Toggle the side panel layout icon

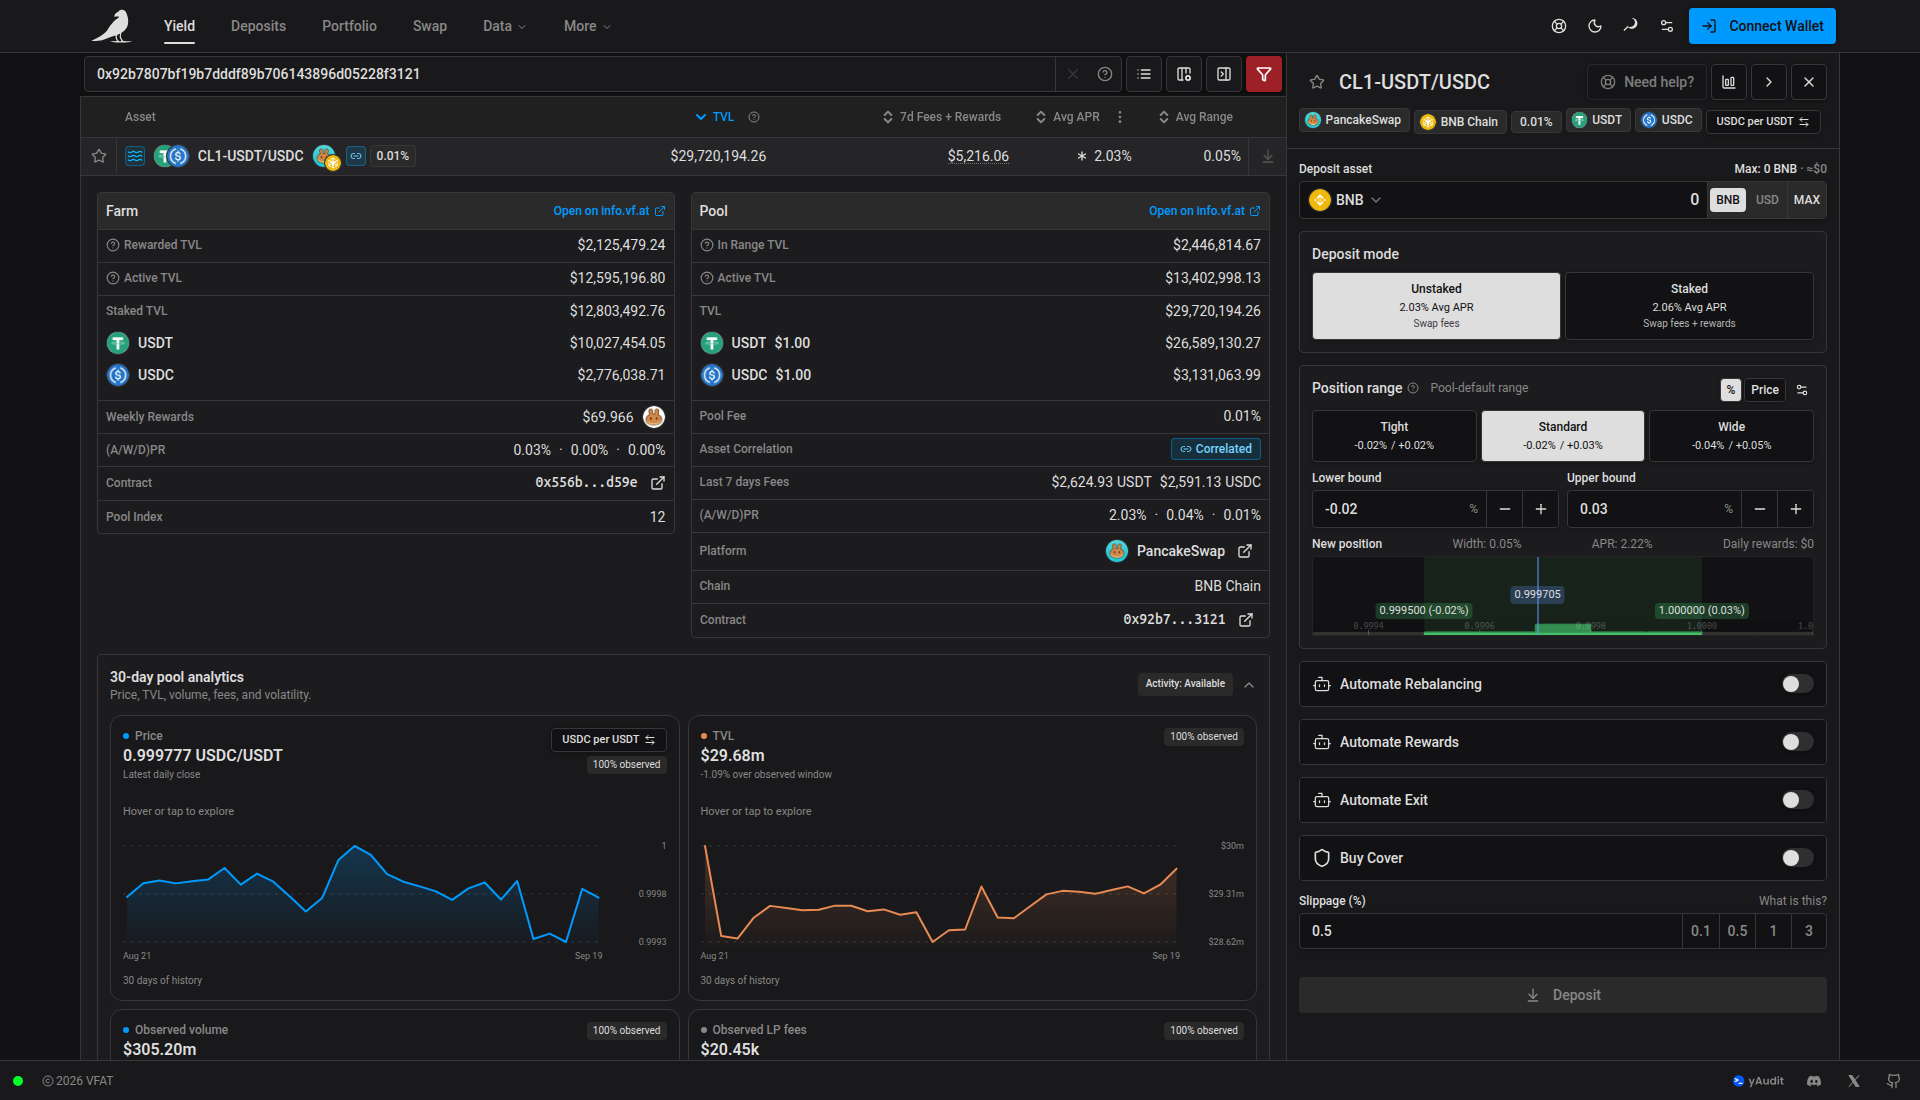(x=1224, y=74)
